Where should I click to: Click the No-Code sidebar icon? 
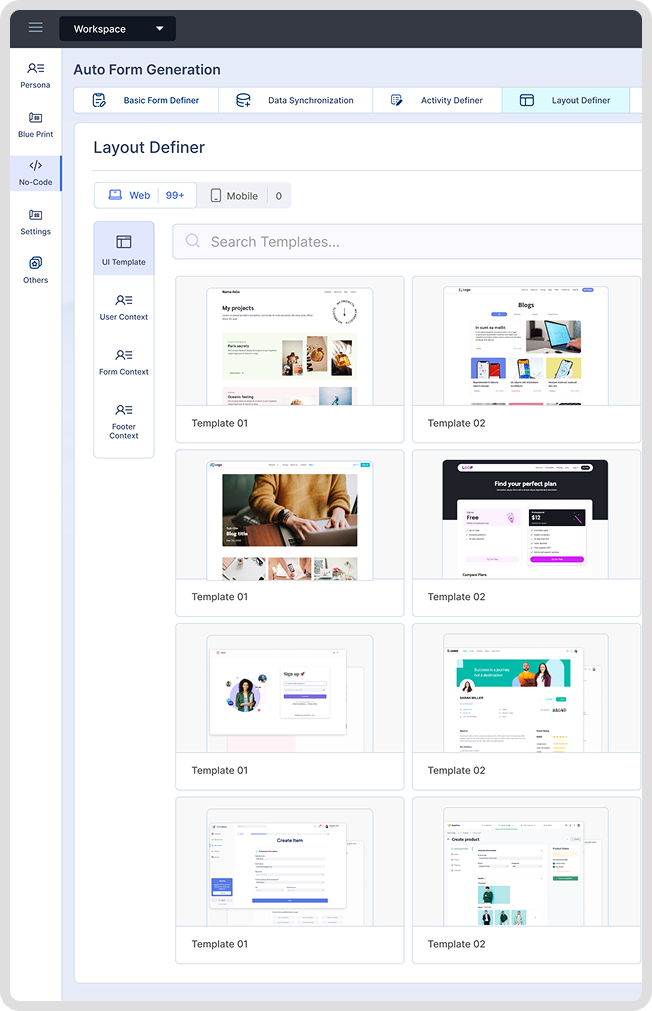tap(36, 173)
